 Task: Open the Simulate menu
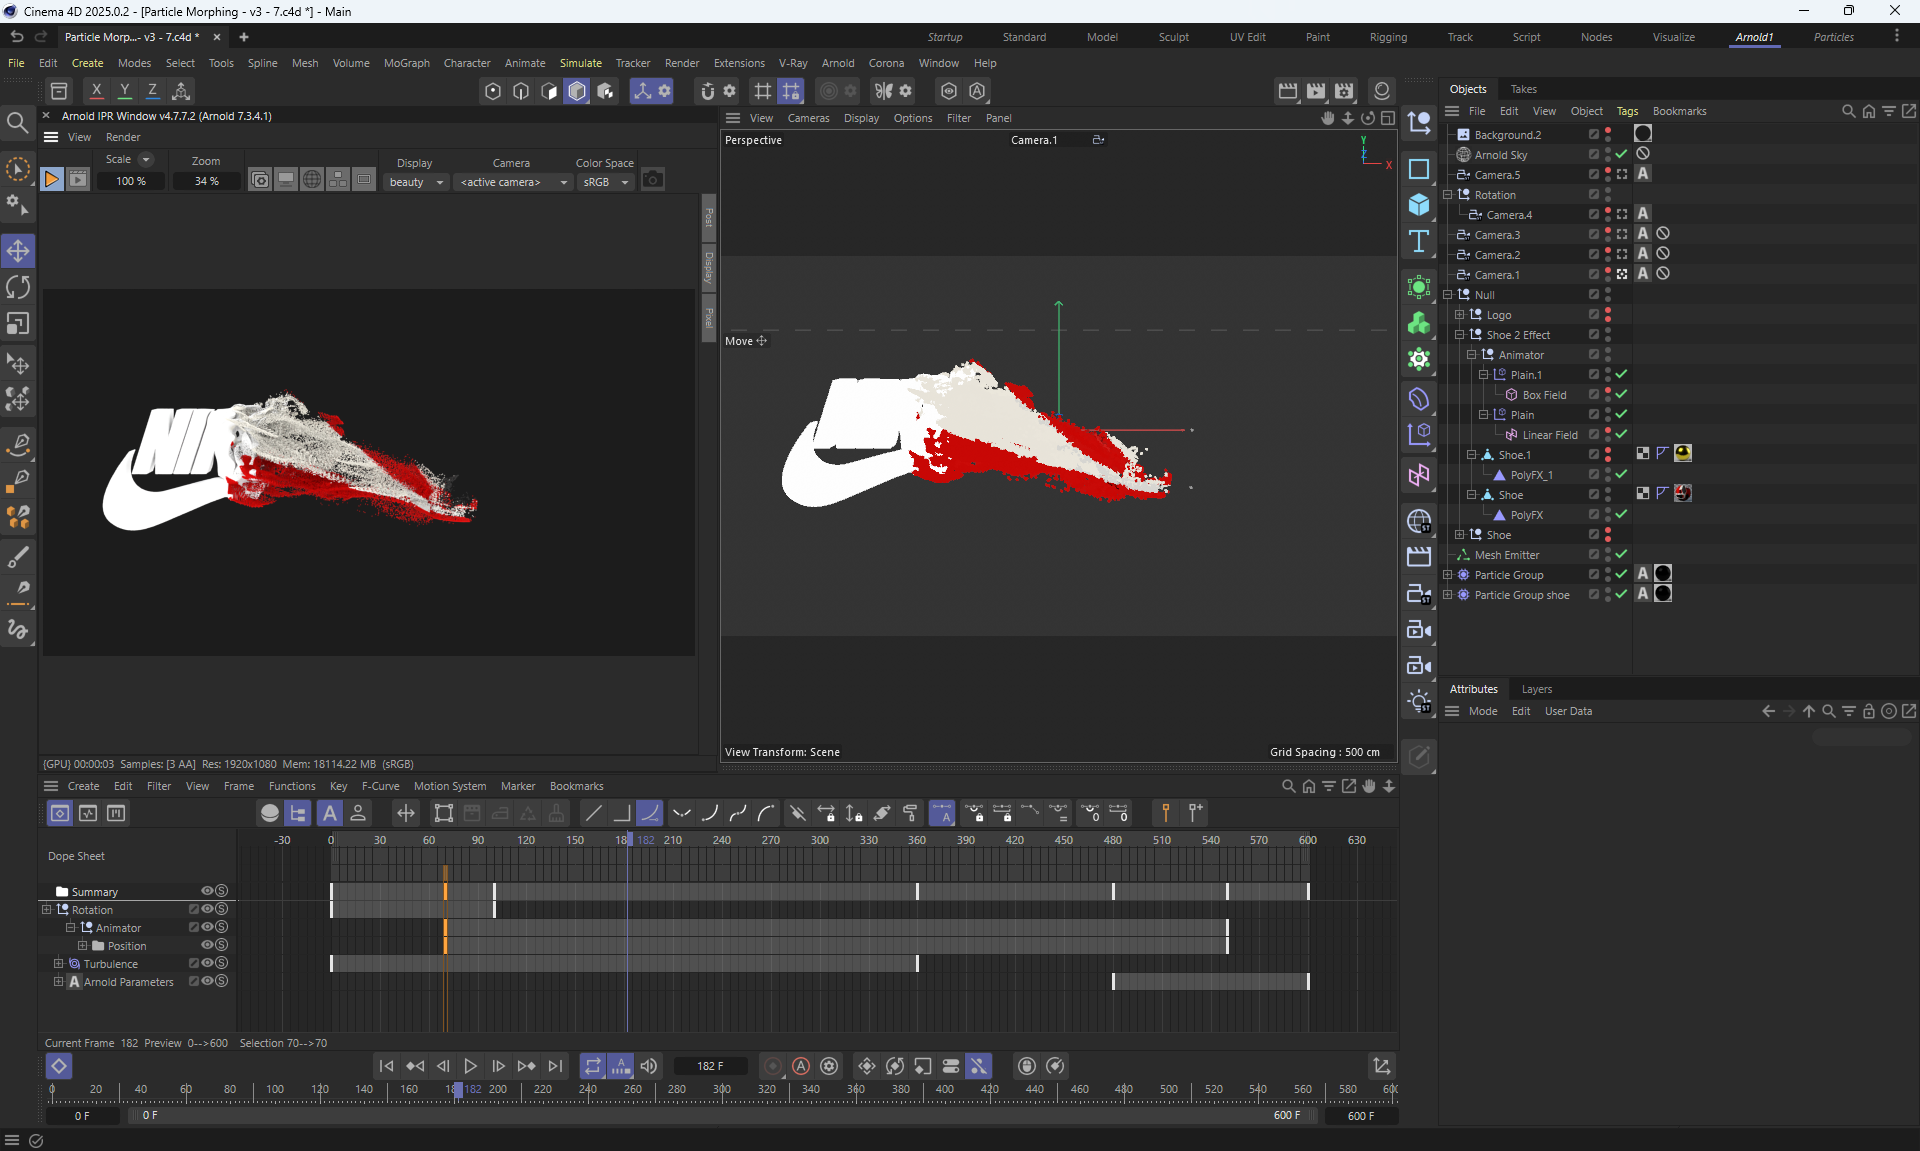(580, 63)
